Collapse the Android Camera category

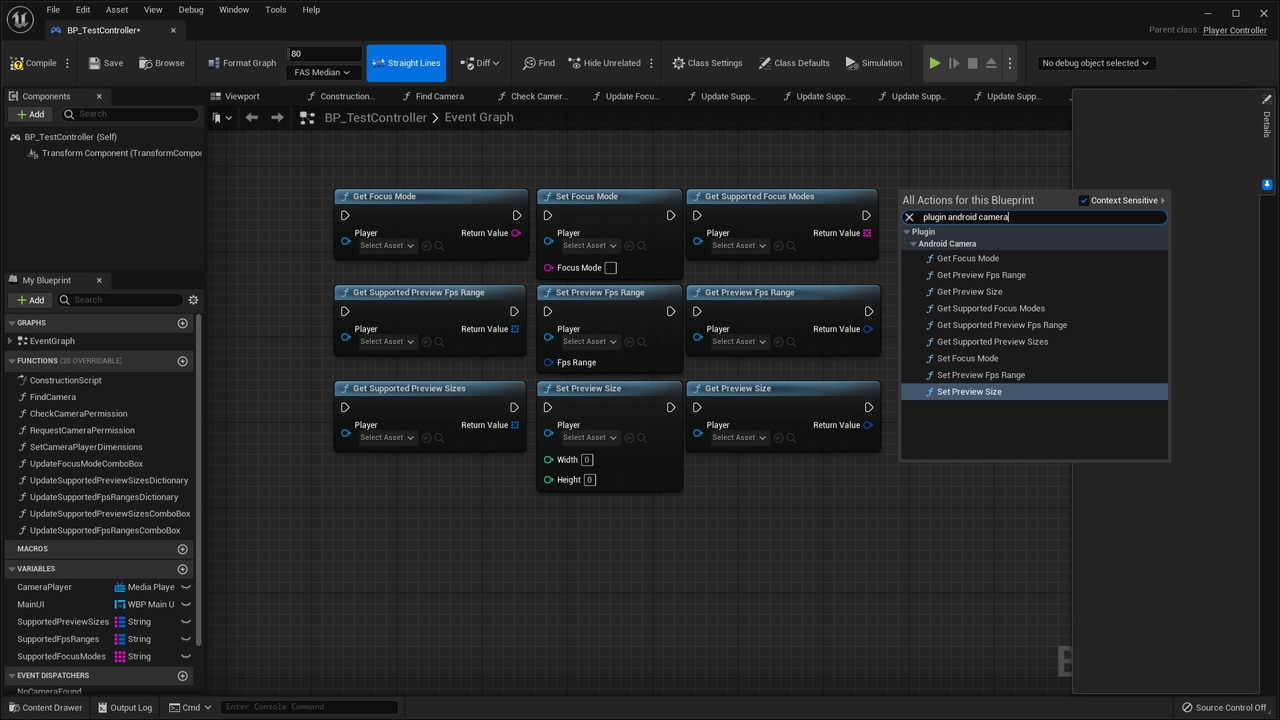click(913, 244)
